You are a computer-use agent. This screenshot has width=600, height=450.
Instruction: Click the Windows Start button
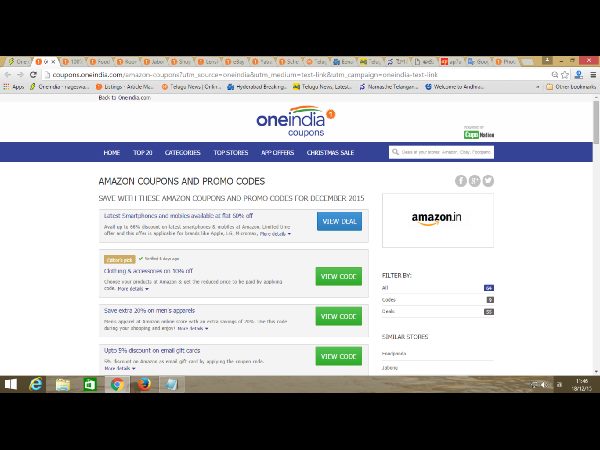11,384
